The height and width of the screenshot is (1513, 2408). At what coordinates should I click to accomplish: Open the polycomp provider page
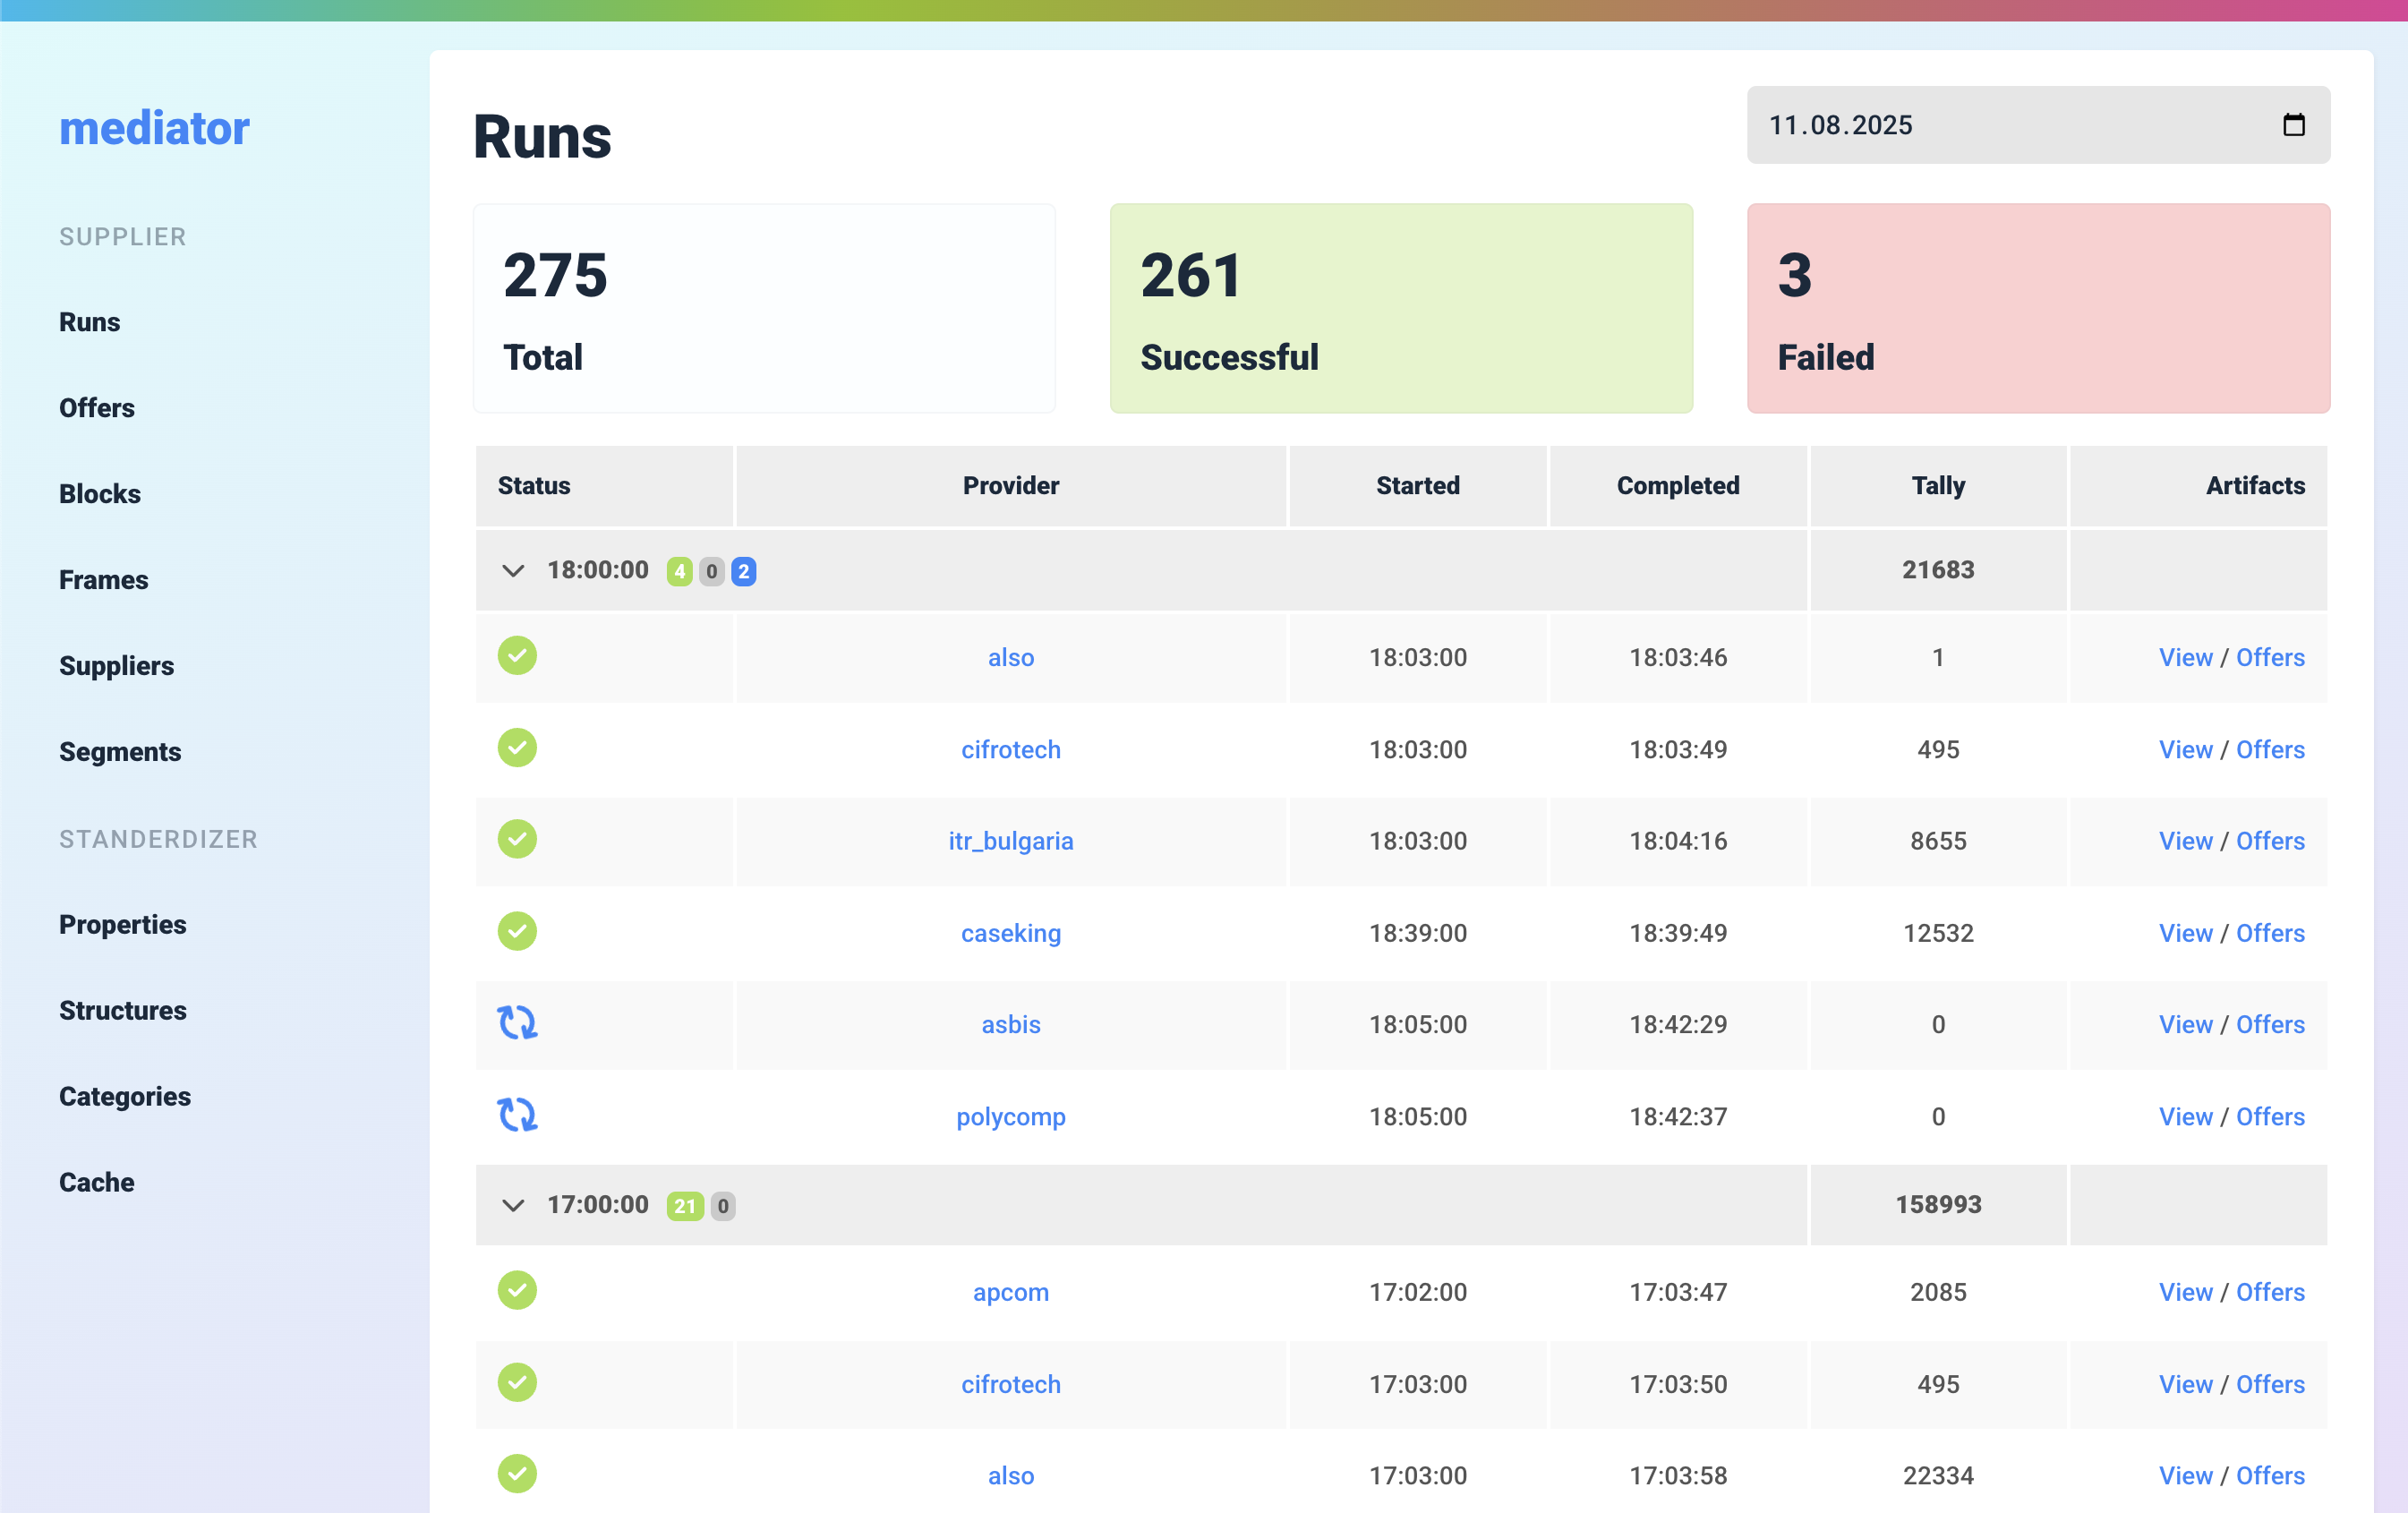coord(1011,1116)
